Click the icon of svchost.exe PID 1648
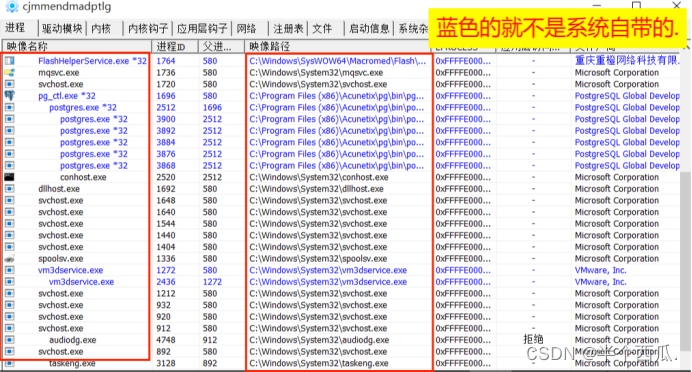Image resolution: width=692 pixels, height=372 pixels. [x=9, y=200]
